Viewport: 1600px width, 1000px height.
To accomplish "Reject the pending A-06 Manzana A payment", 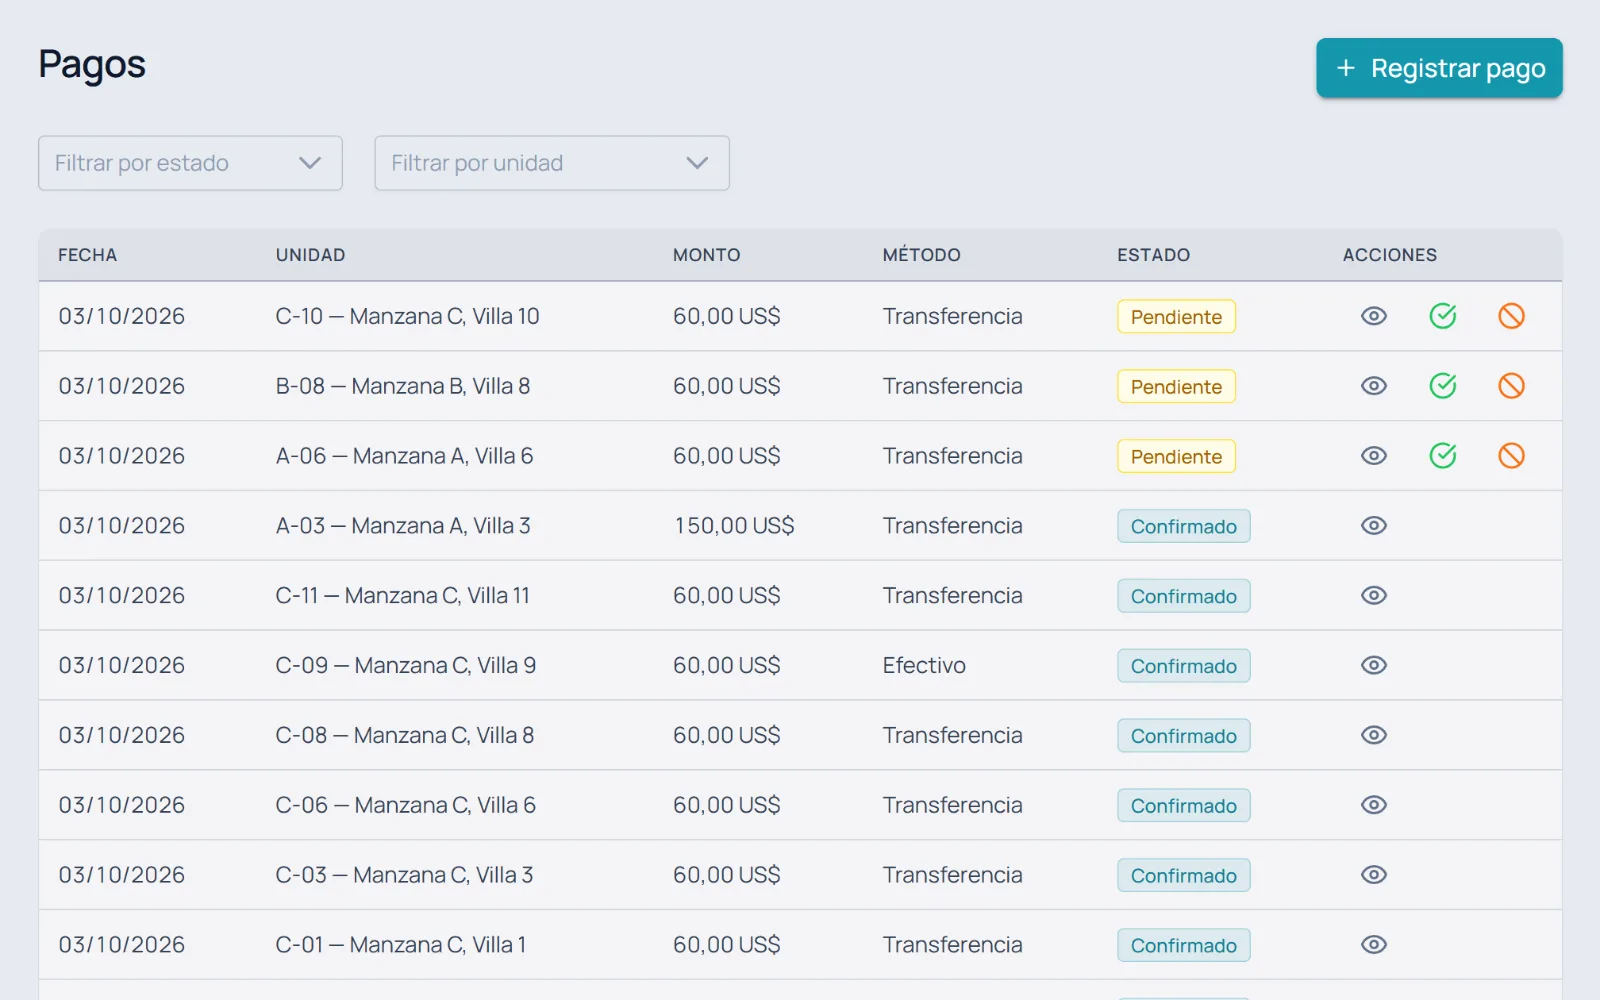I will [x=1512, y=456].
